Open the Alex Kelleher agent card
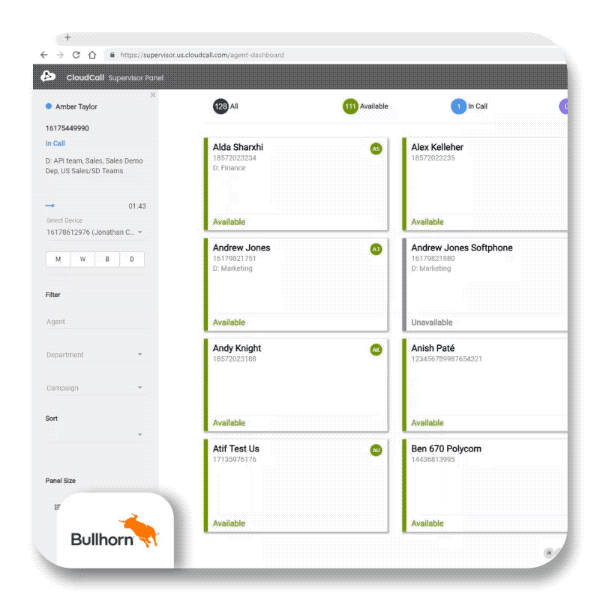The image size is (600, 600). (485, 184)
